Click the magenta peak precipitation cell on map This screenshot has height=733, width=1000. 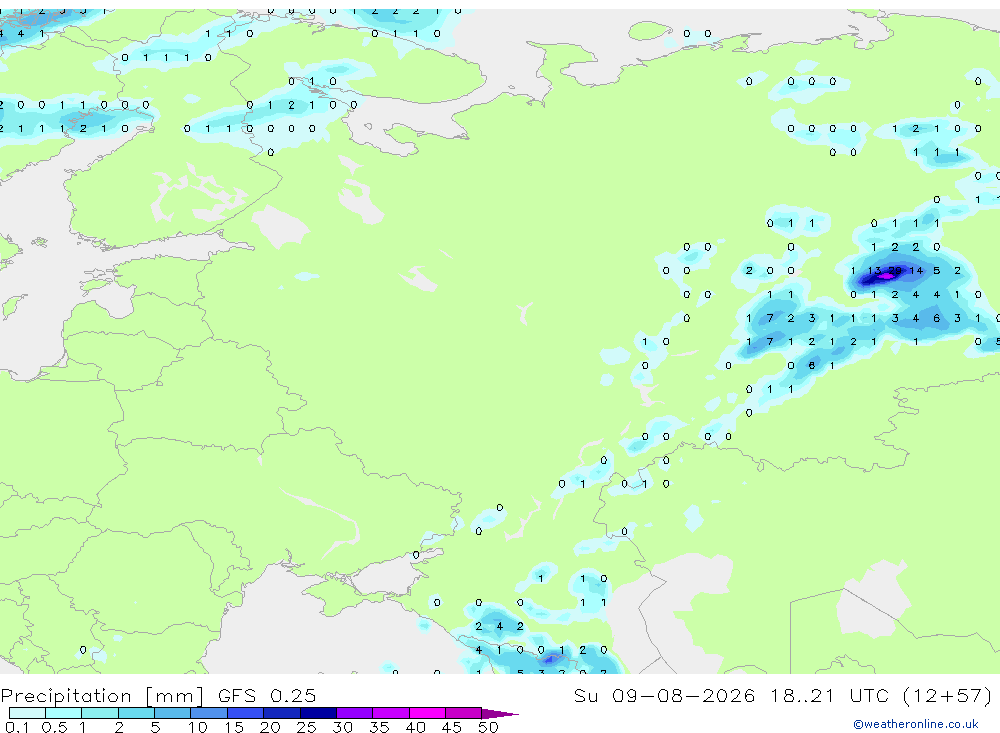point(886,276)
